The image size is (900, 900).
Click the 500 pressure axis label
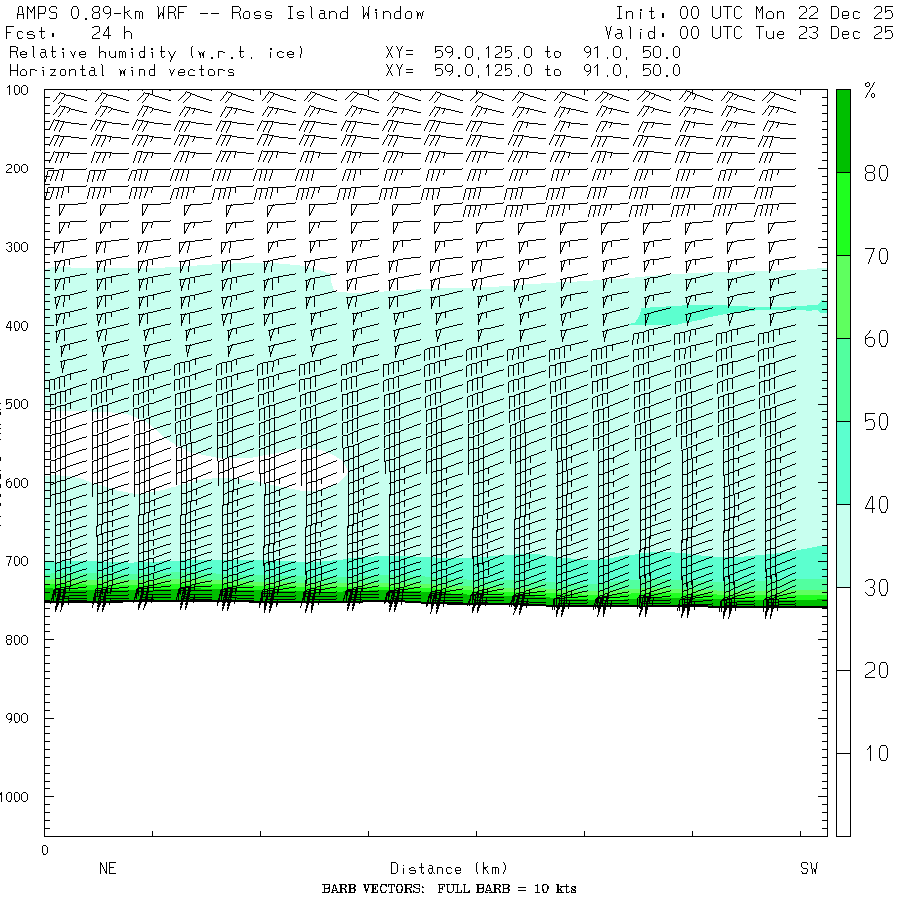click(17, 404)
